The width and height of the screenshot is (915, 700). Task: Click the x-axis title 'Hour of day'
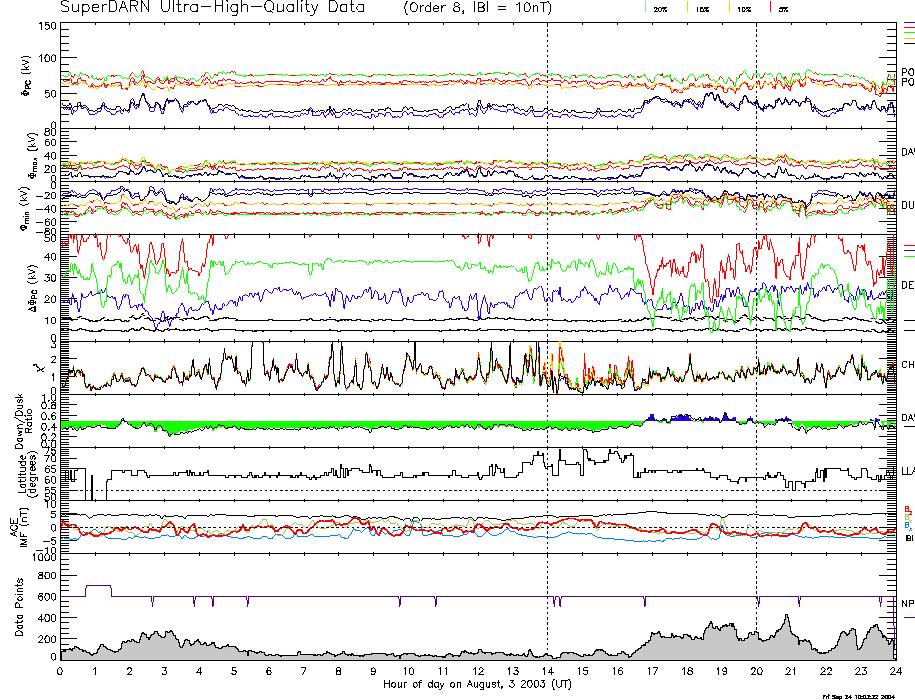coord(477,685)
